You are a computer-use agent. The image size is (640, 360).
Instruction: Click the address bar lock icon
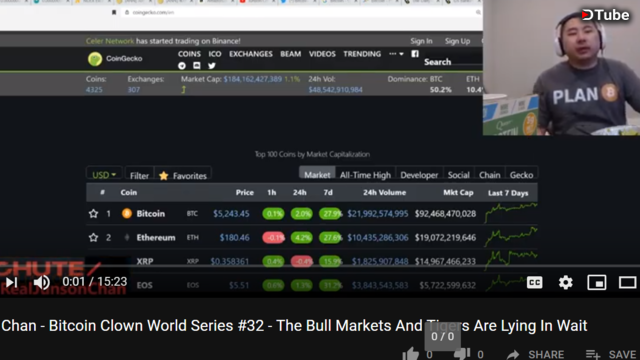pos(127,13)
